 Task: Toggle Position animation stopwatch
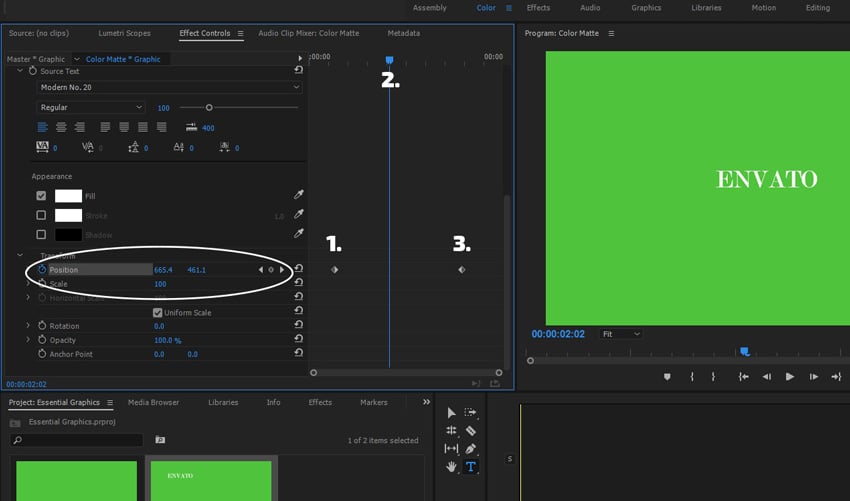pyautogui.click(x=42, y=270)
